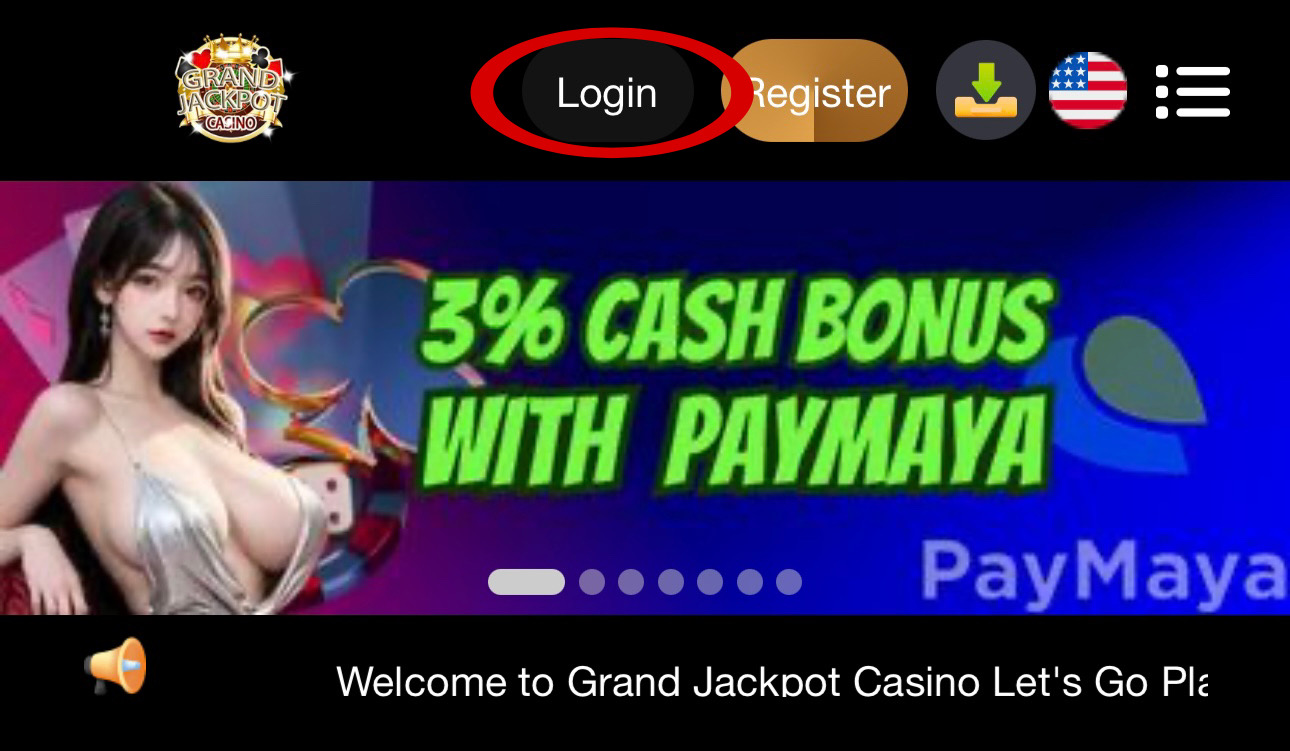Viewport: 1290px width, 751px height.
Task: Jump to the second banner slide dot
Action: pyautogui.click(x=592, y=582)
